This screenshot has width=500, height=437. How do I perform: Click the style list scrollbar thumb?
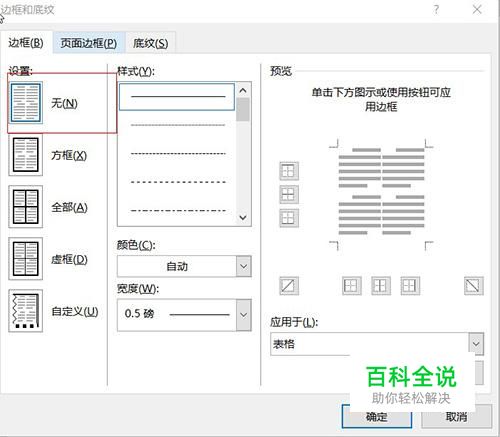click(243, 109)
